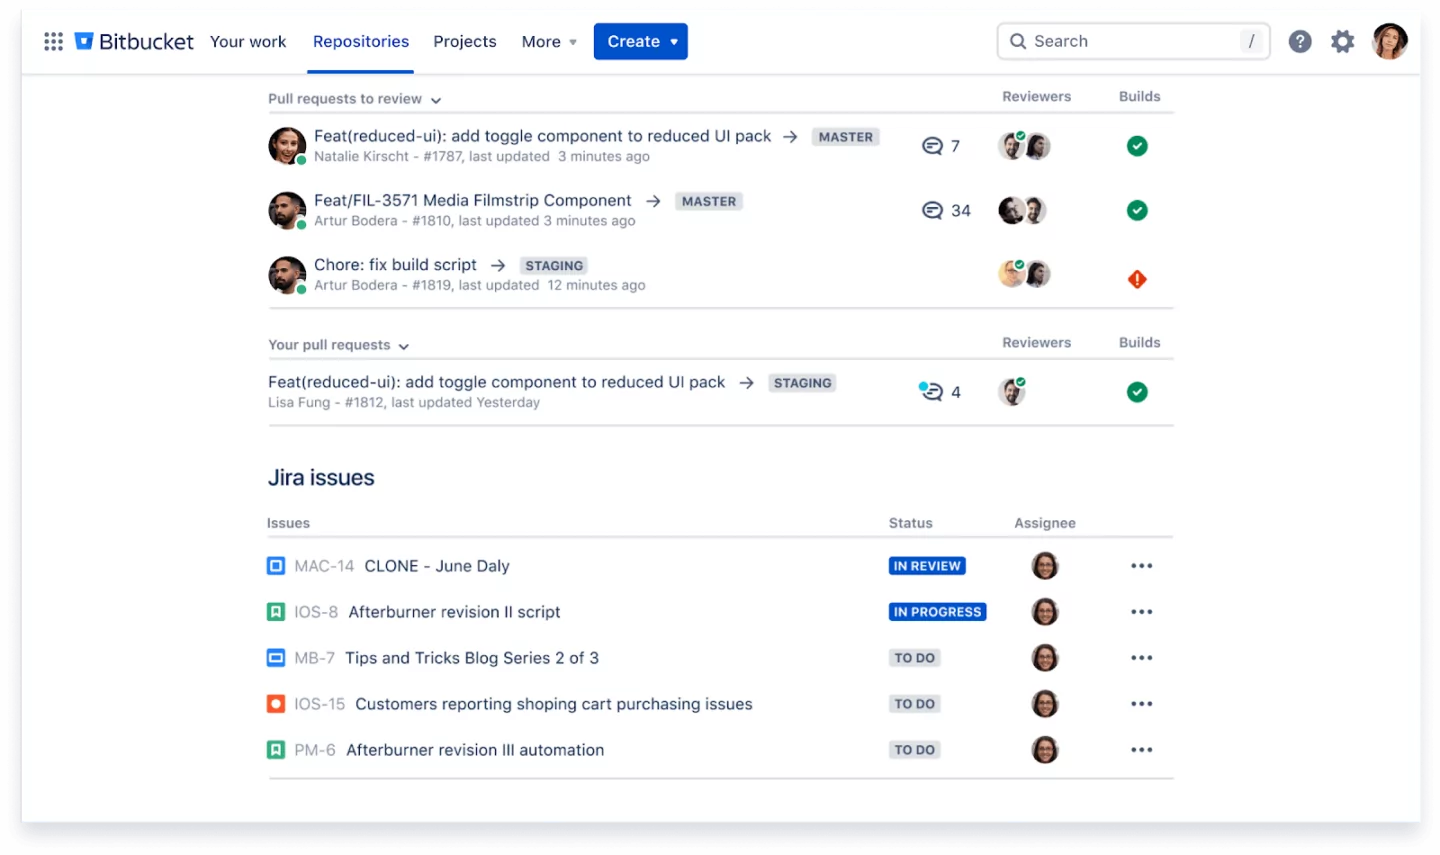Click assignee avatar for MB-7

1045,658
